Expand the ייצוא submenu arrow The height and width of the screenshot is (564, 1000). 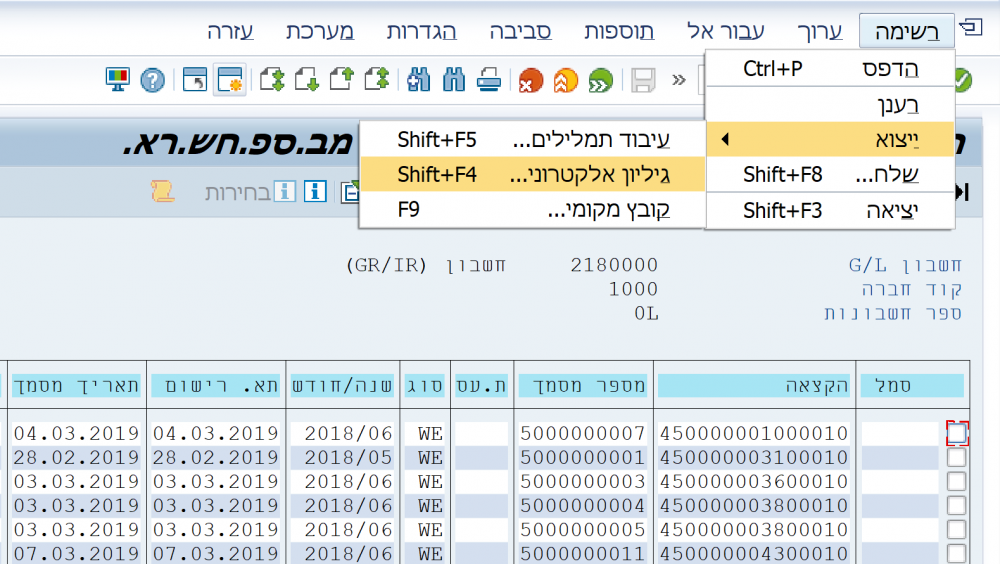[724, 139]
